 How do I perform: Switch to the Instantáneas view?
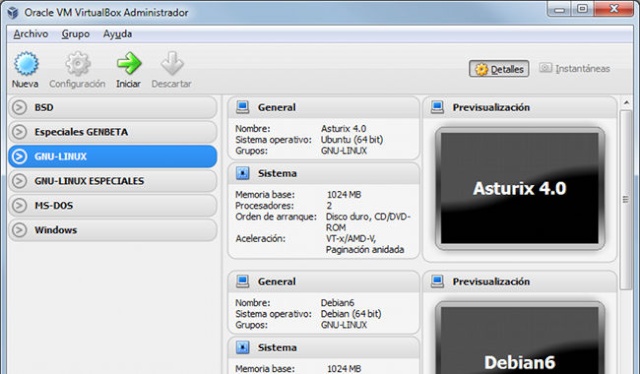574,69
